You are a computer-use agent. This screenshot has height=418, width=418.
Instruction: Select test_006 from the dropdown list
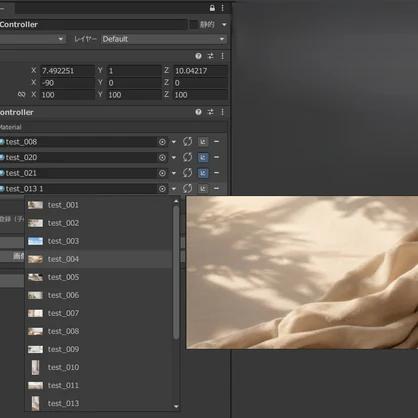point(99,295)
